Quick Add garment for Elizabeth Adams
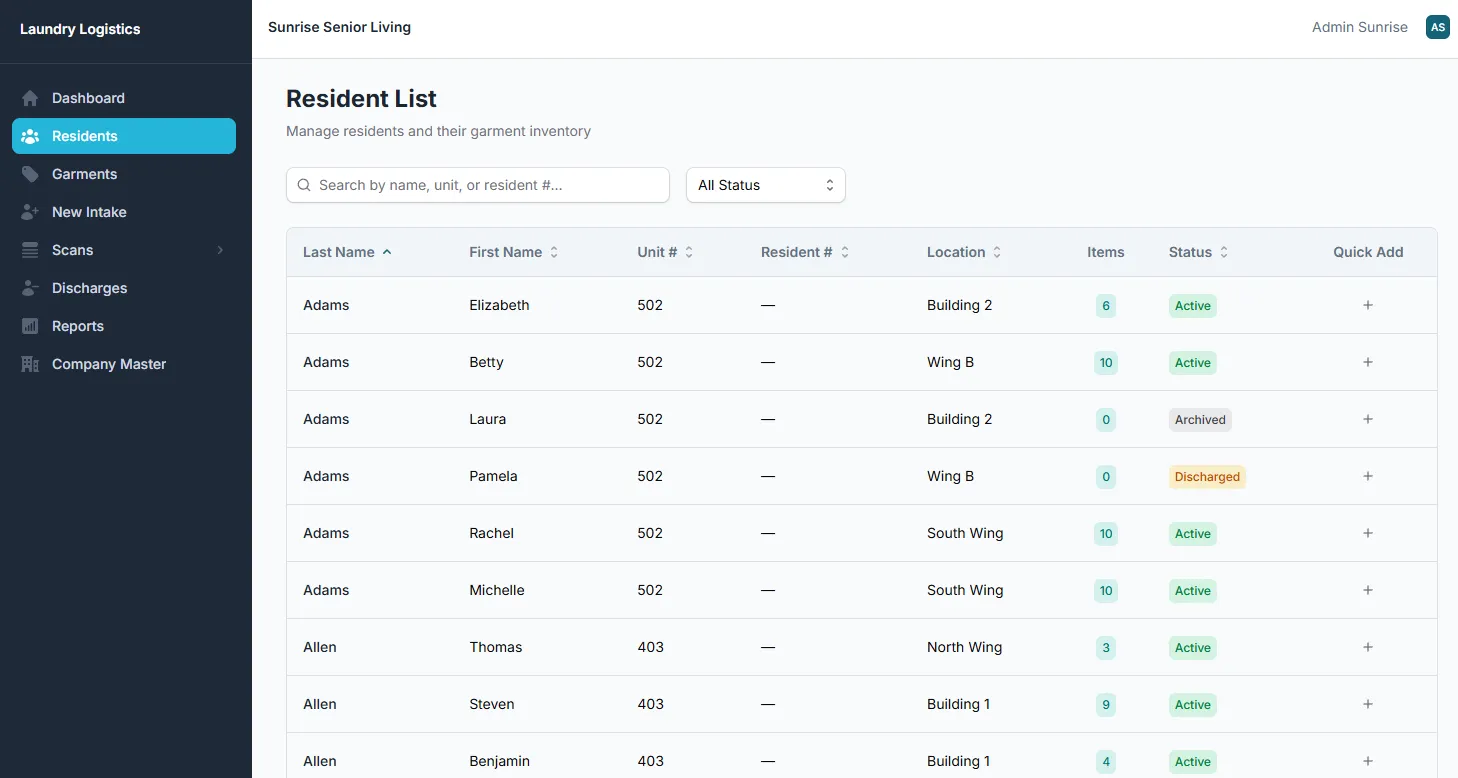The height and width of the screenshot is (778, 1458). click(x=1368, y=305)
